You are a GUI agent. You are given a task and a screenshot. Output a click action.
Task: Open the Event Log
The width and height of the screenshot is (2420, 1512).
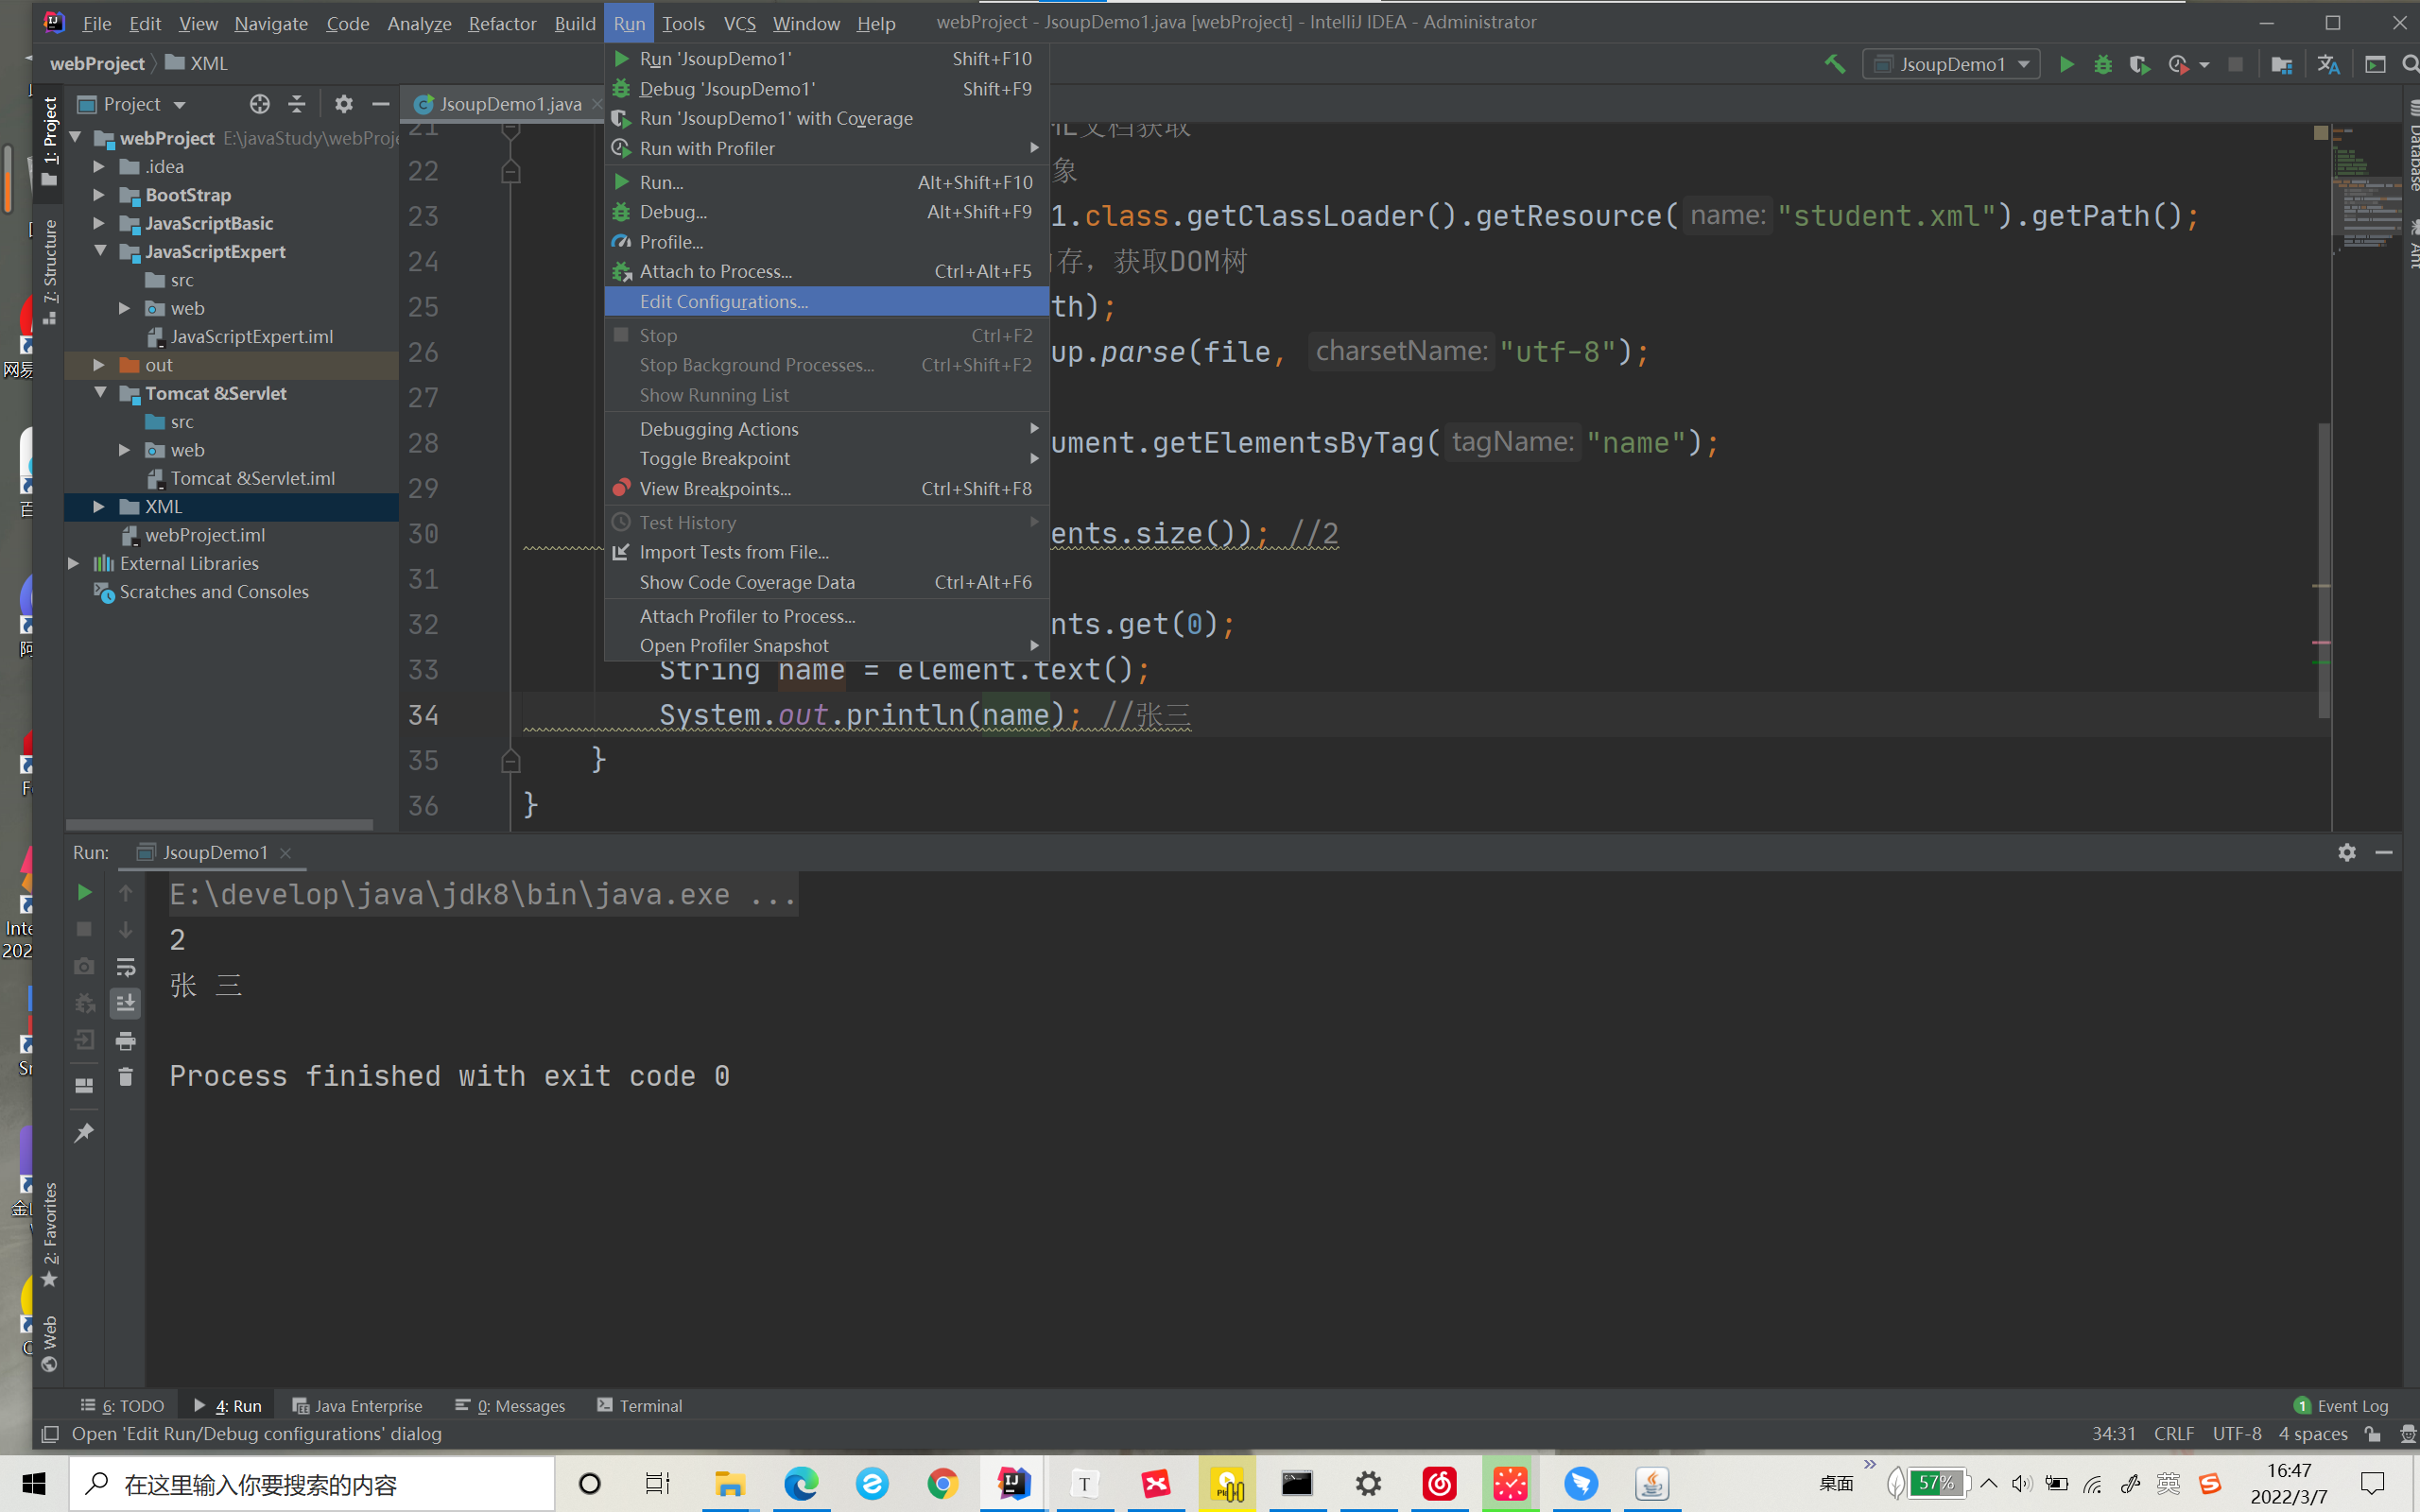point(2342,1405)
